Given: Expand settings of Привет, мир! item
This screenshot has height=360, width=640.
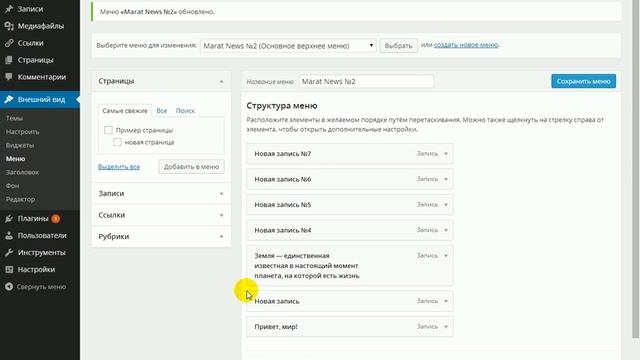Looking at the screenshot, I should 446,327.
